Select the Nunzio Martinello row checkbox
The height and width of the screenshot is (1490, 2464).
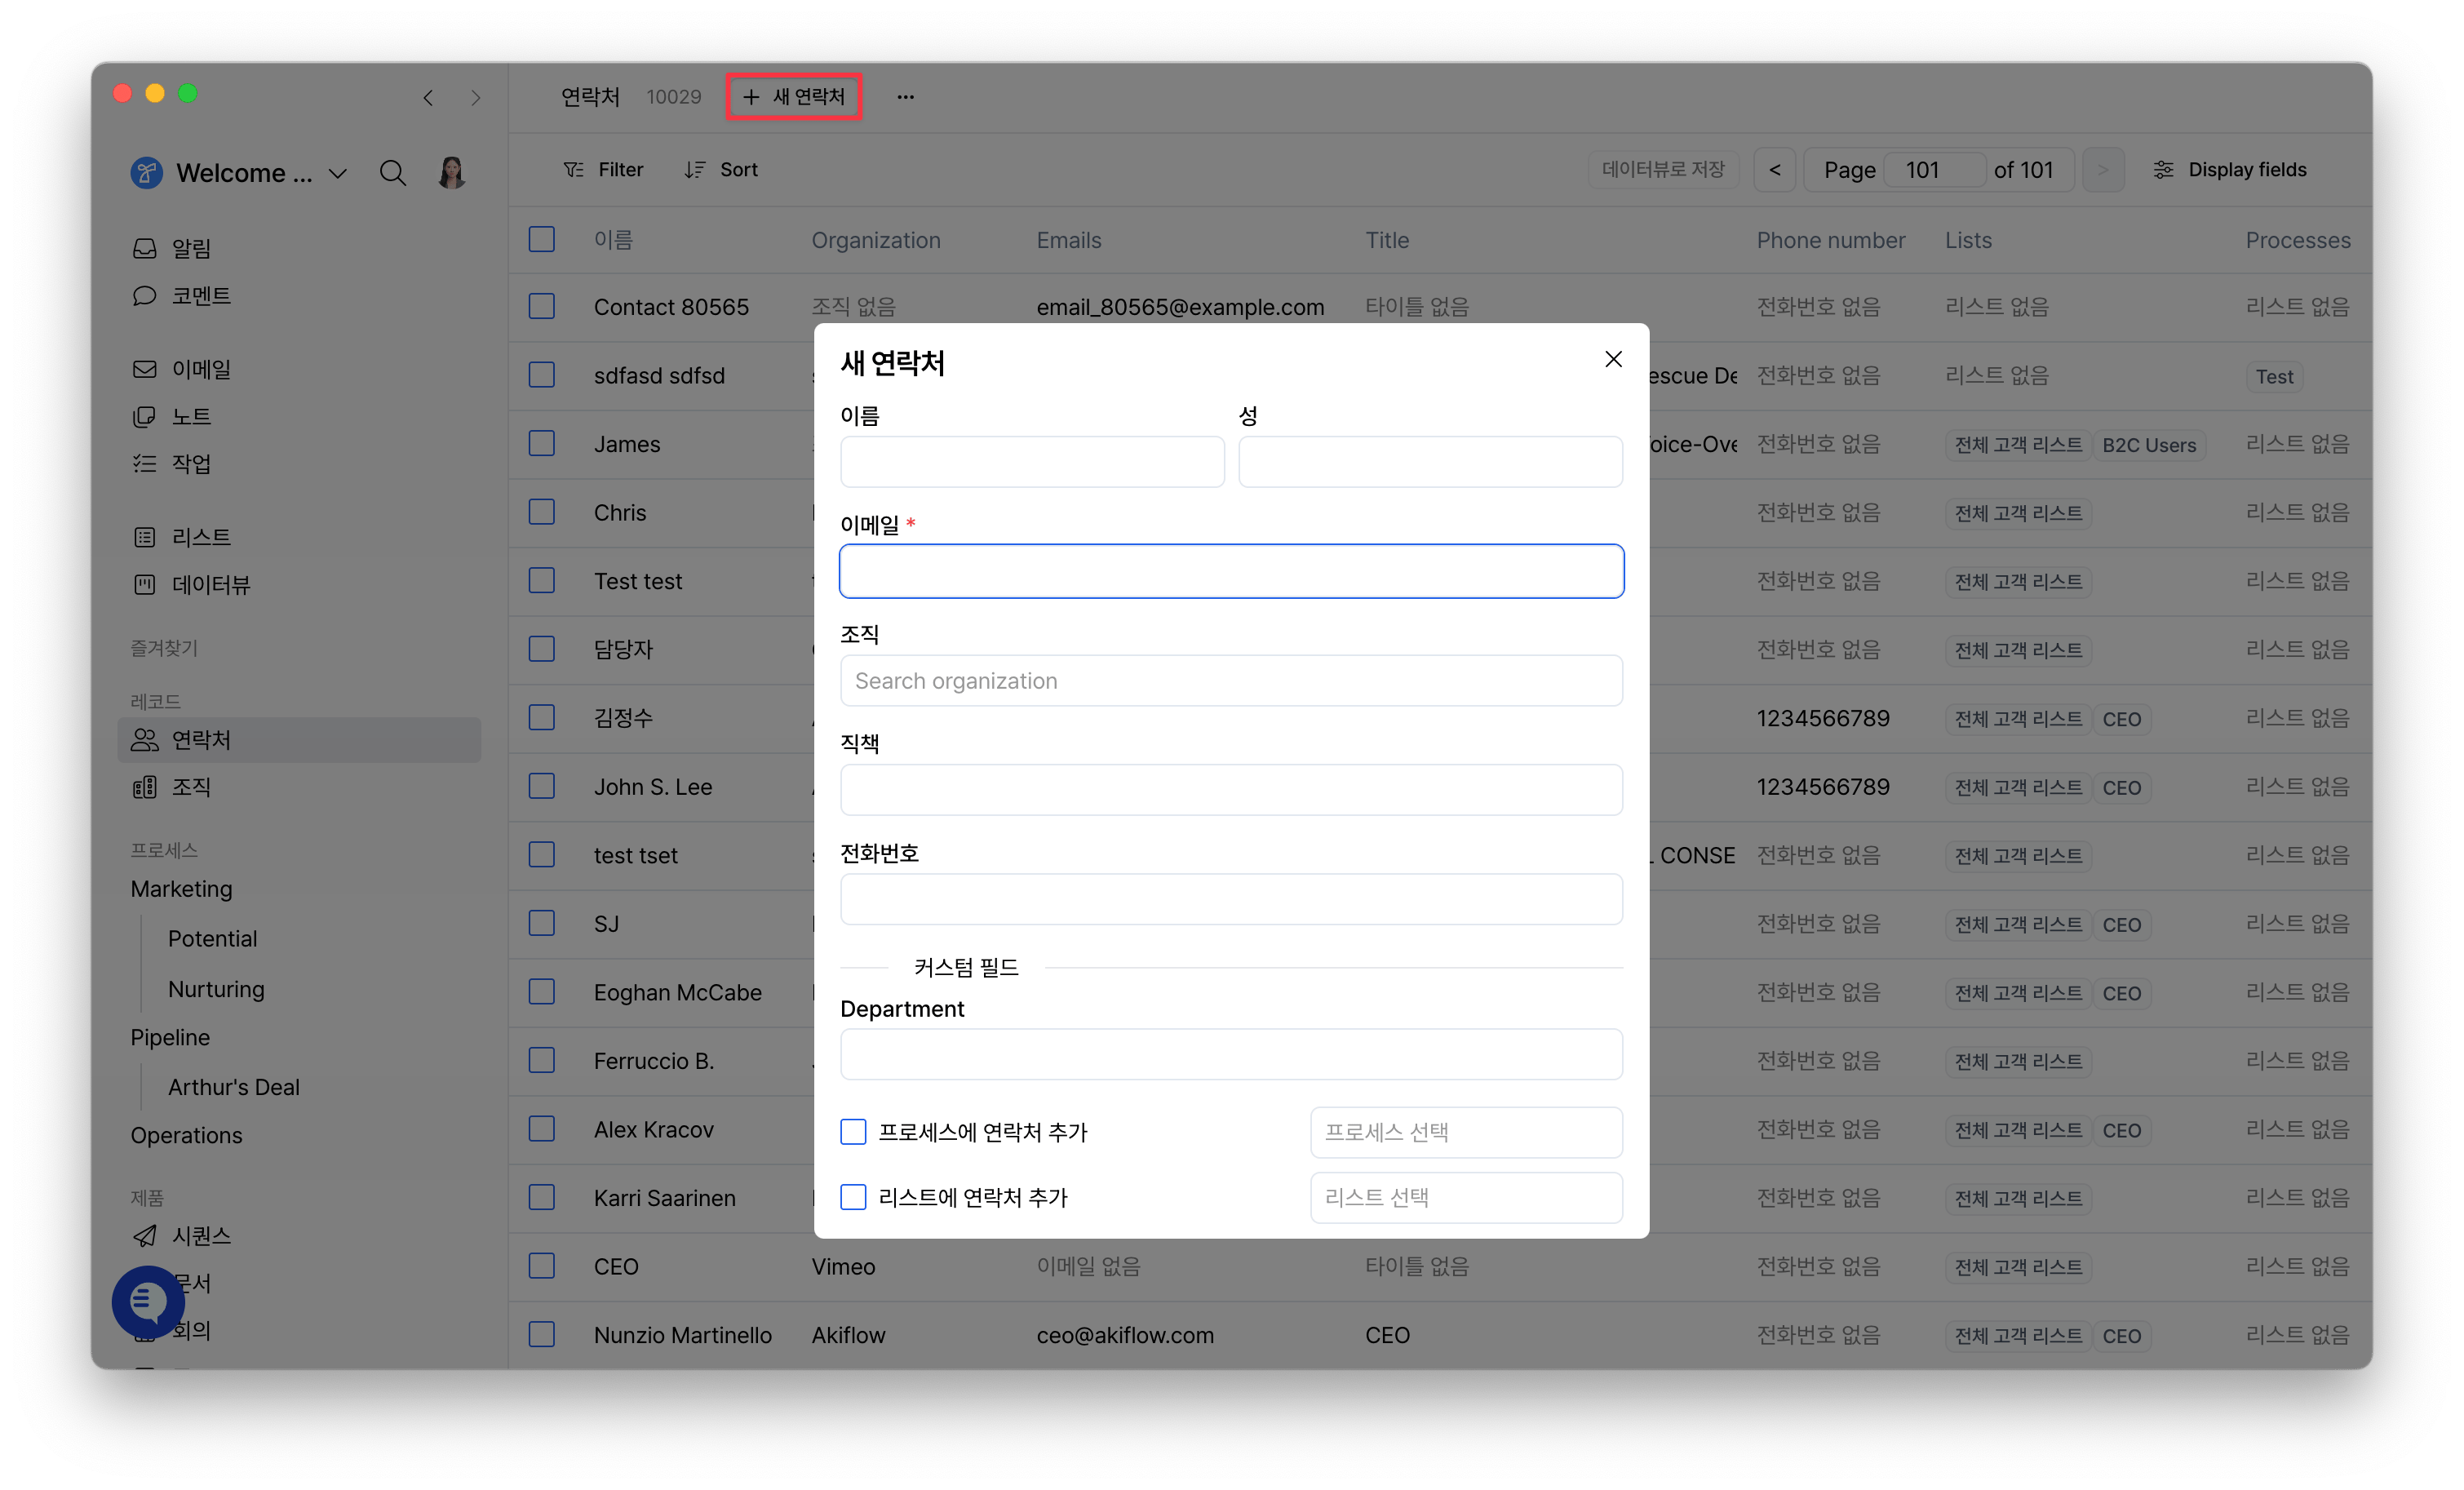coord(541,1334)
